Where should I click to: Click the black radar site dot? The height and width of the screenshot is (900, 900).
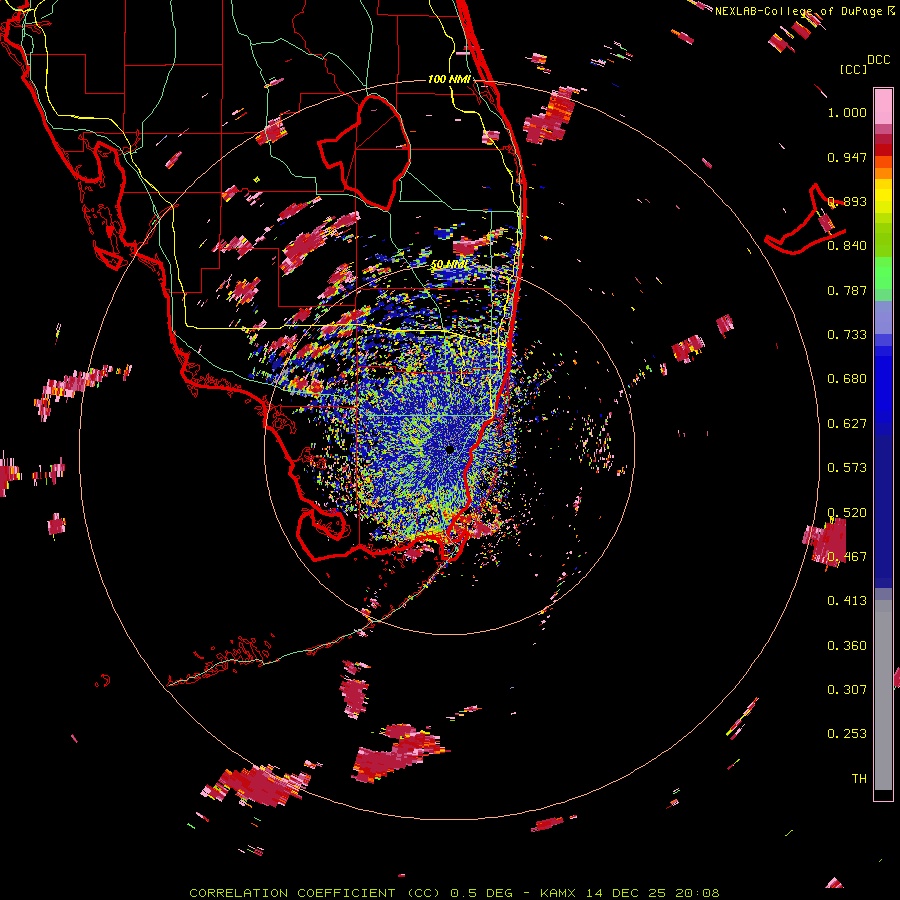[449, 449]
